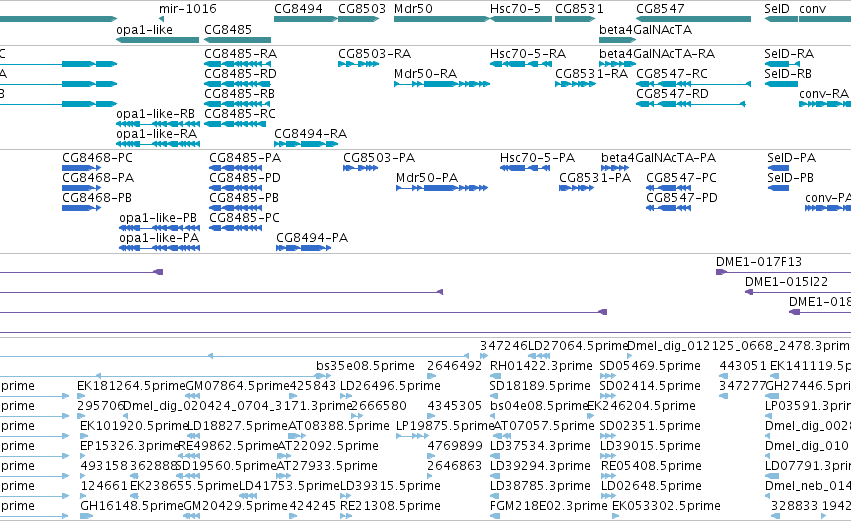The width and height of the screenshot is (851, 521).
Task: Click the opa1-like-RB transcript label
Action: pyautogui.click(x=155, y=114)
